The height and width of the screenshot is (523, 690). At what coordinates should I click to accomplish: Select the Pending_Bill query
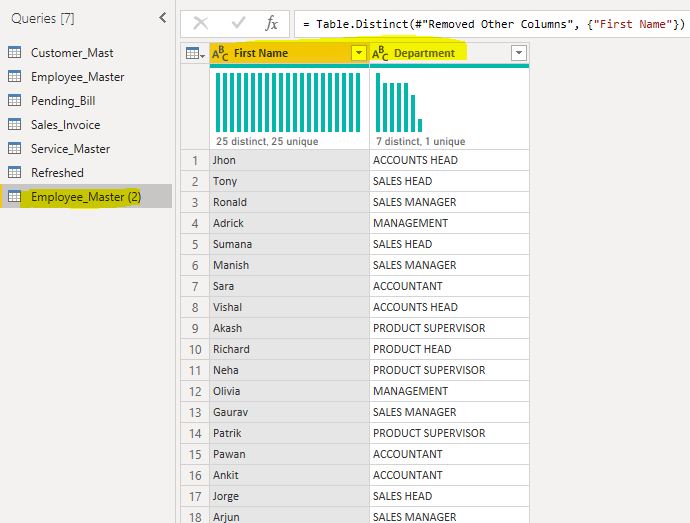click(86, 101)
